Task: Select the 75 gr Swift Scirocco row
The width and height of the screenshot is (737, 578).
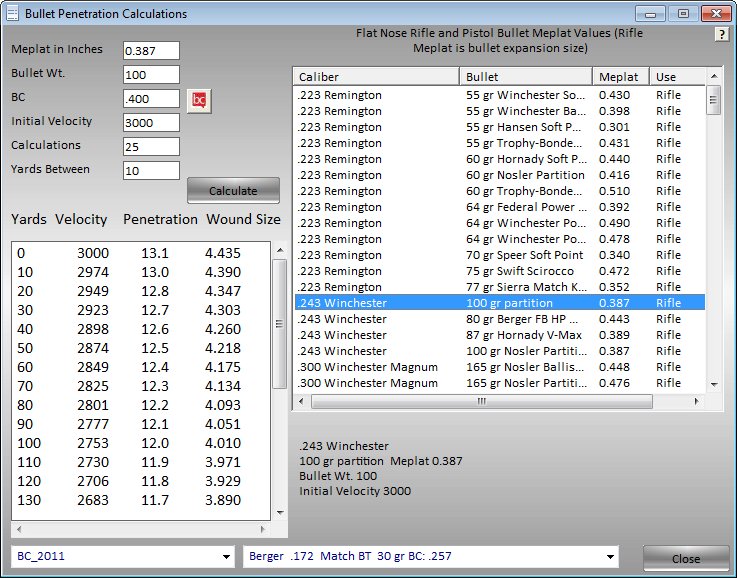Action: 500,271
